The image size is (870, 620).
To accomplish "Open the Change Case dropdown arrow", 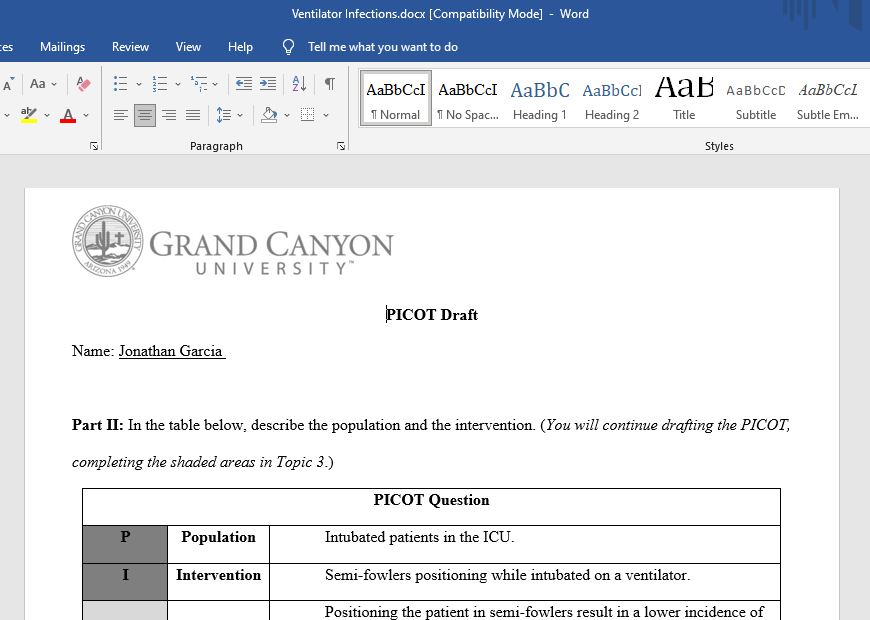I will [x=54, y=84].
